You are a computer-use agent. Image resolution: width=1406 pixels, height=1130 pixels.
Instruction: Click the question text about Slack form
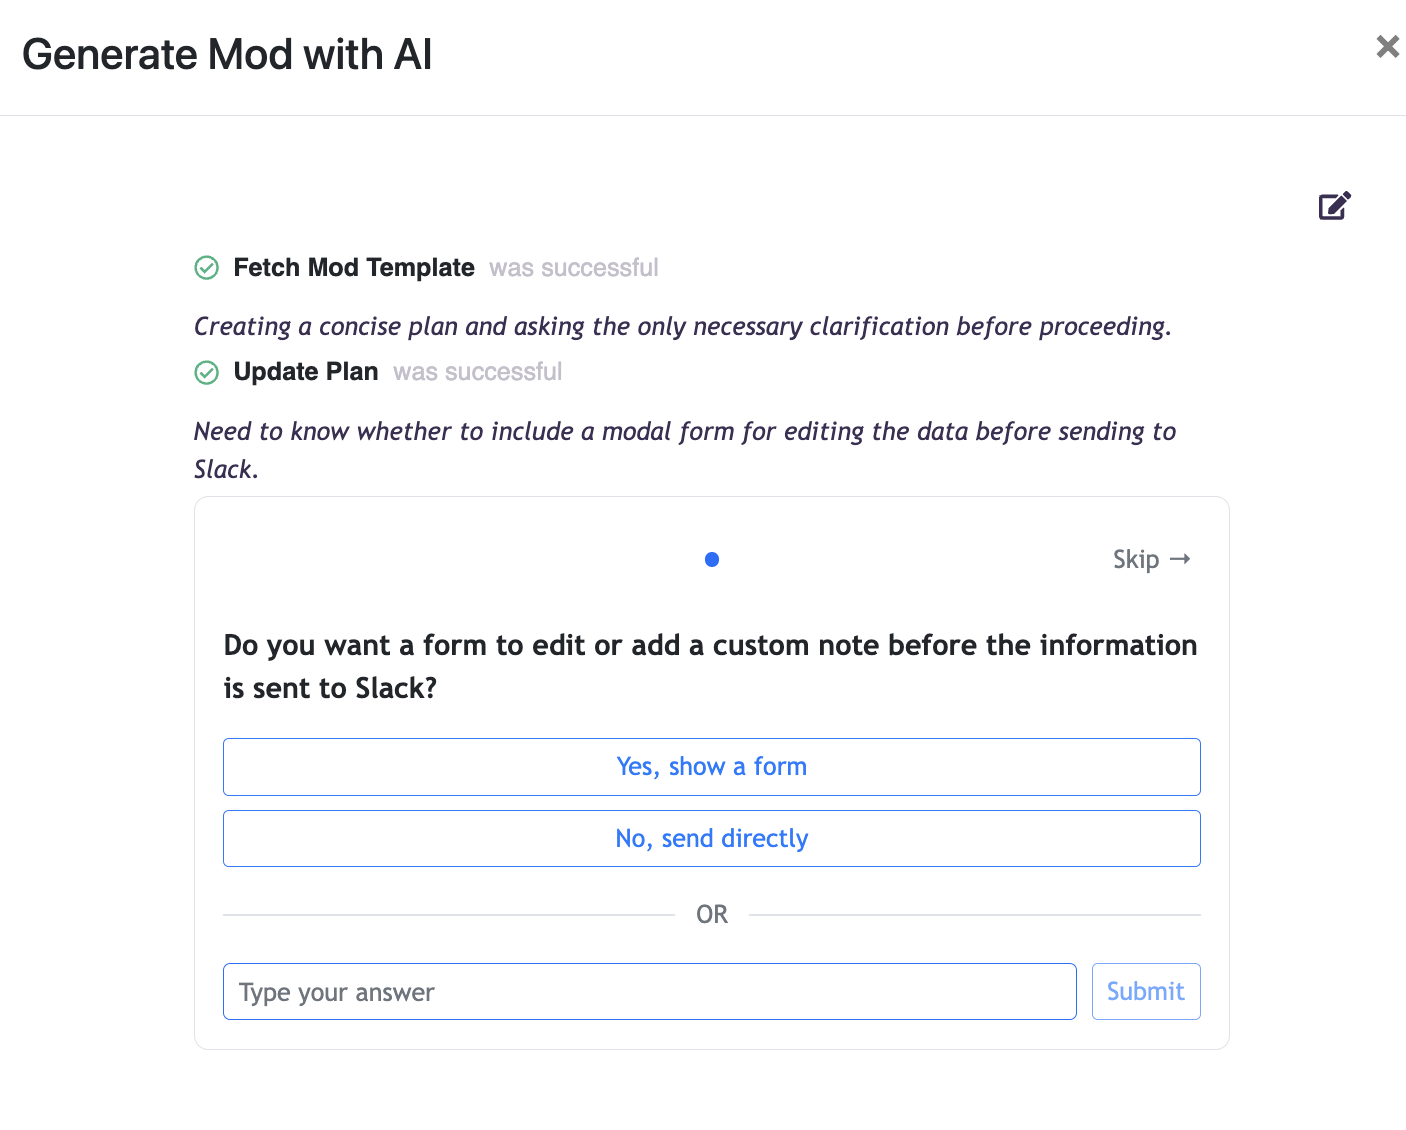710,666
